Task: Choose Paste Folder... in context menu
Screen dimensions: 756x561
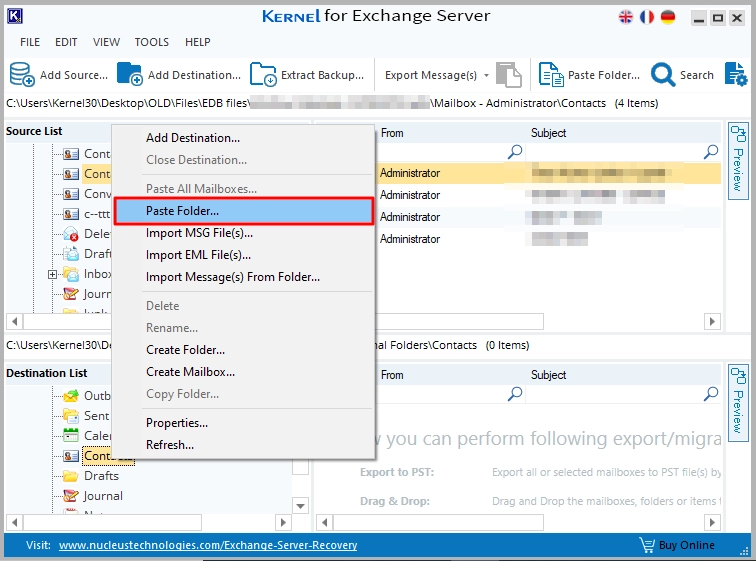Action: pos(244,211)
